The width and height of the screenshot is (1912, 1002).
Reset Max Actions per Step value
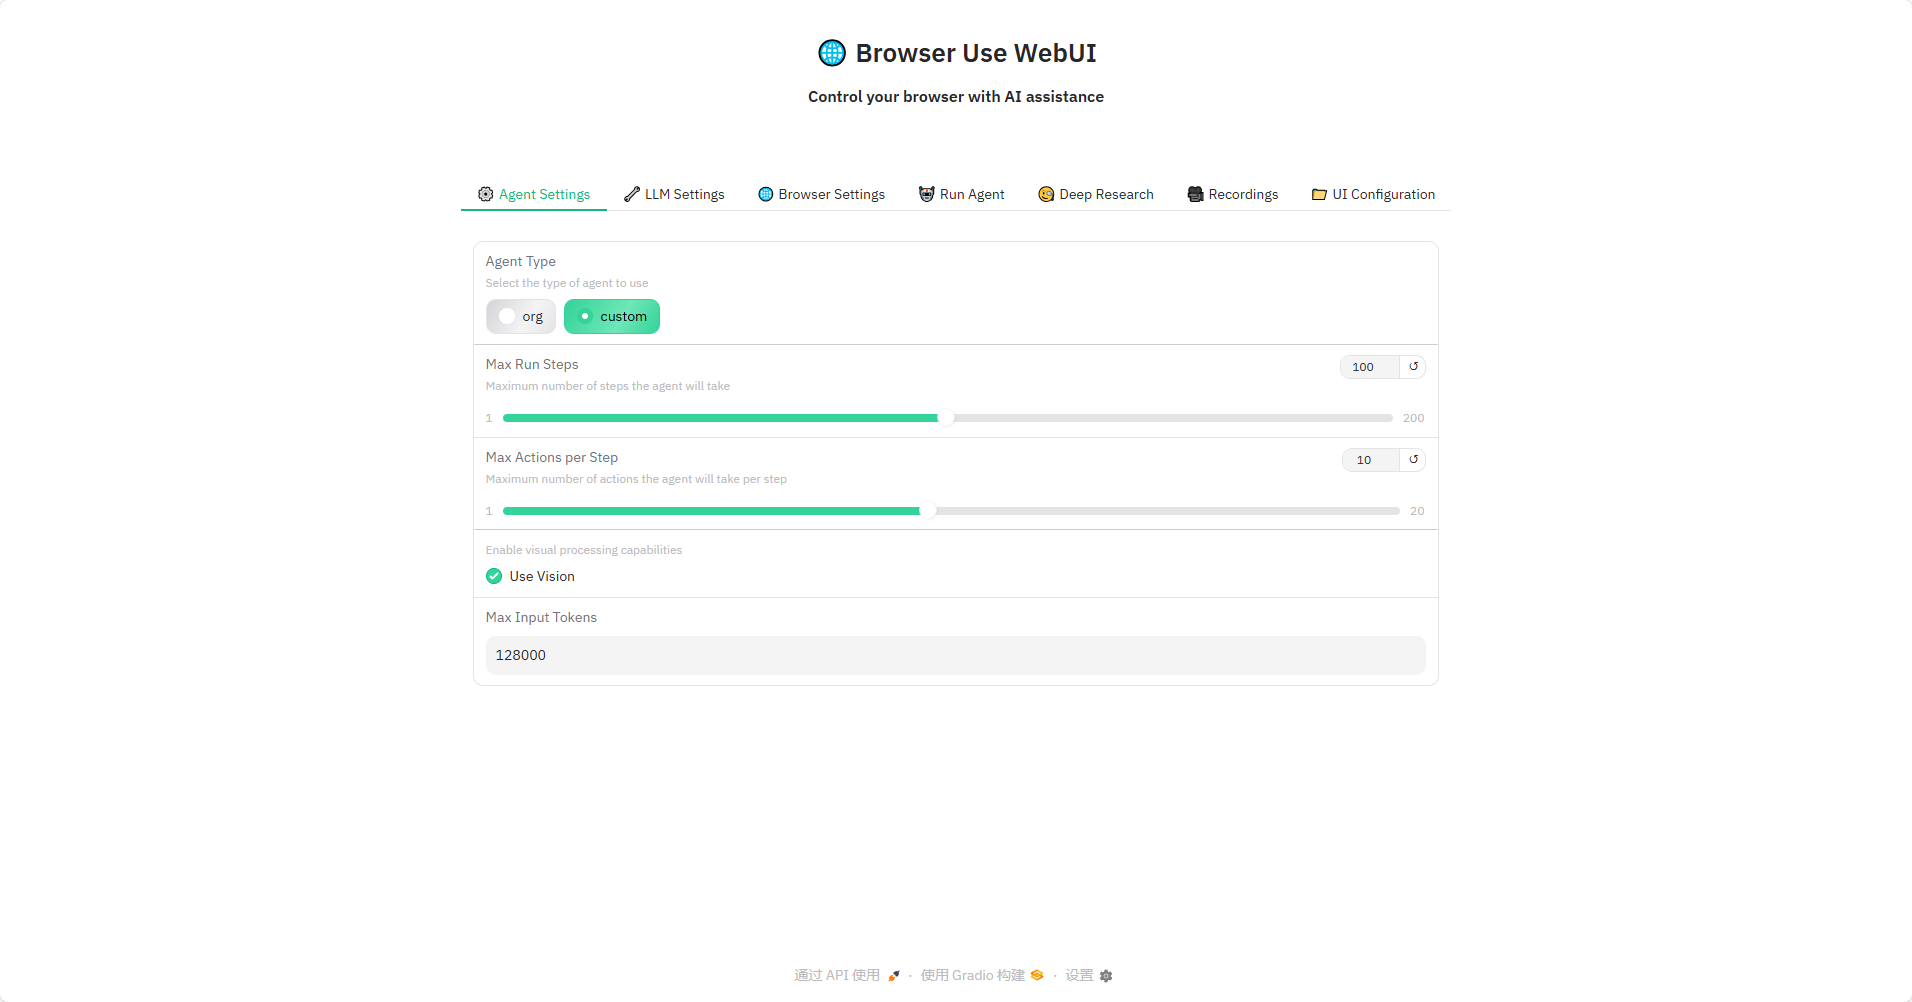[x=1413, y=460]
